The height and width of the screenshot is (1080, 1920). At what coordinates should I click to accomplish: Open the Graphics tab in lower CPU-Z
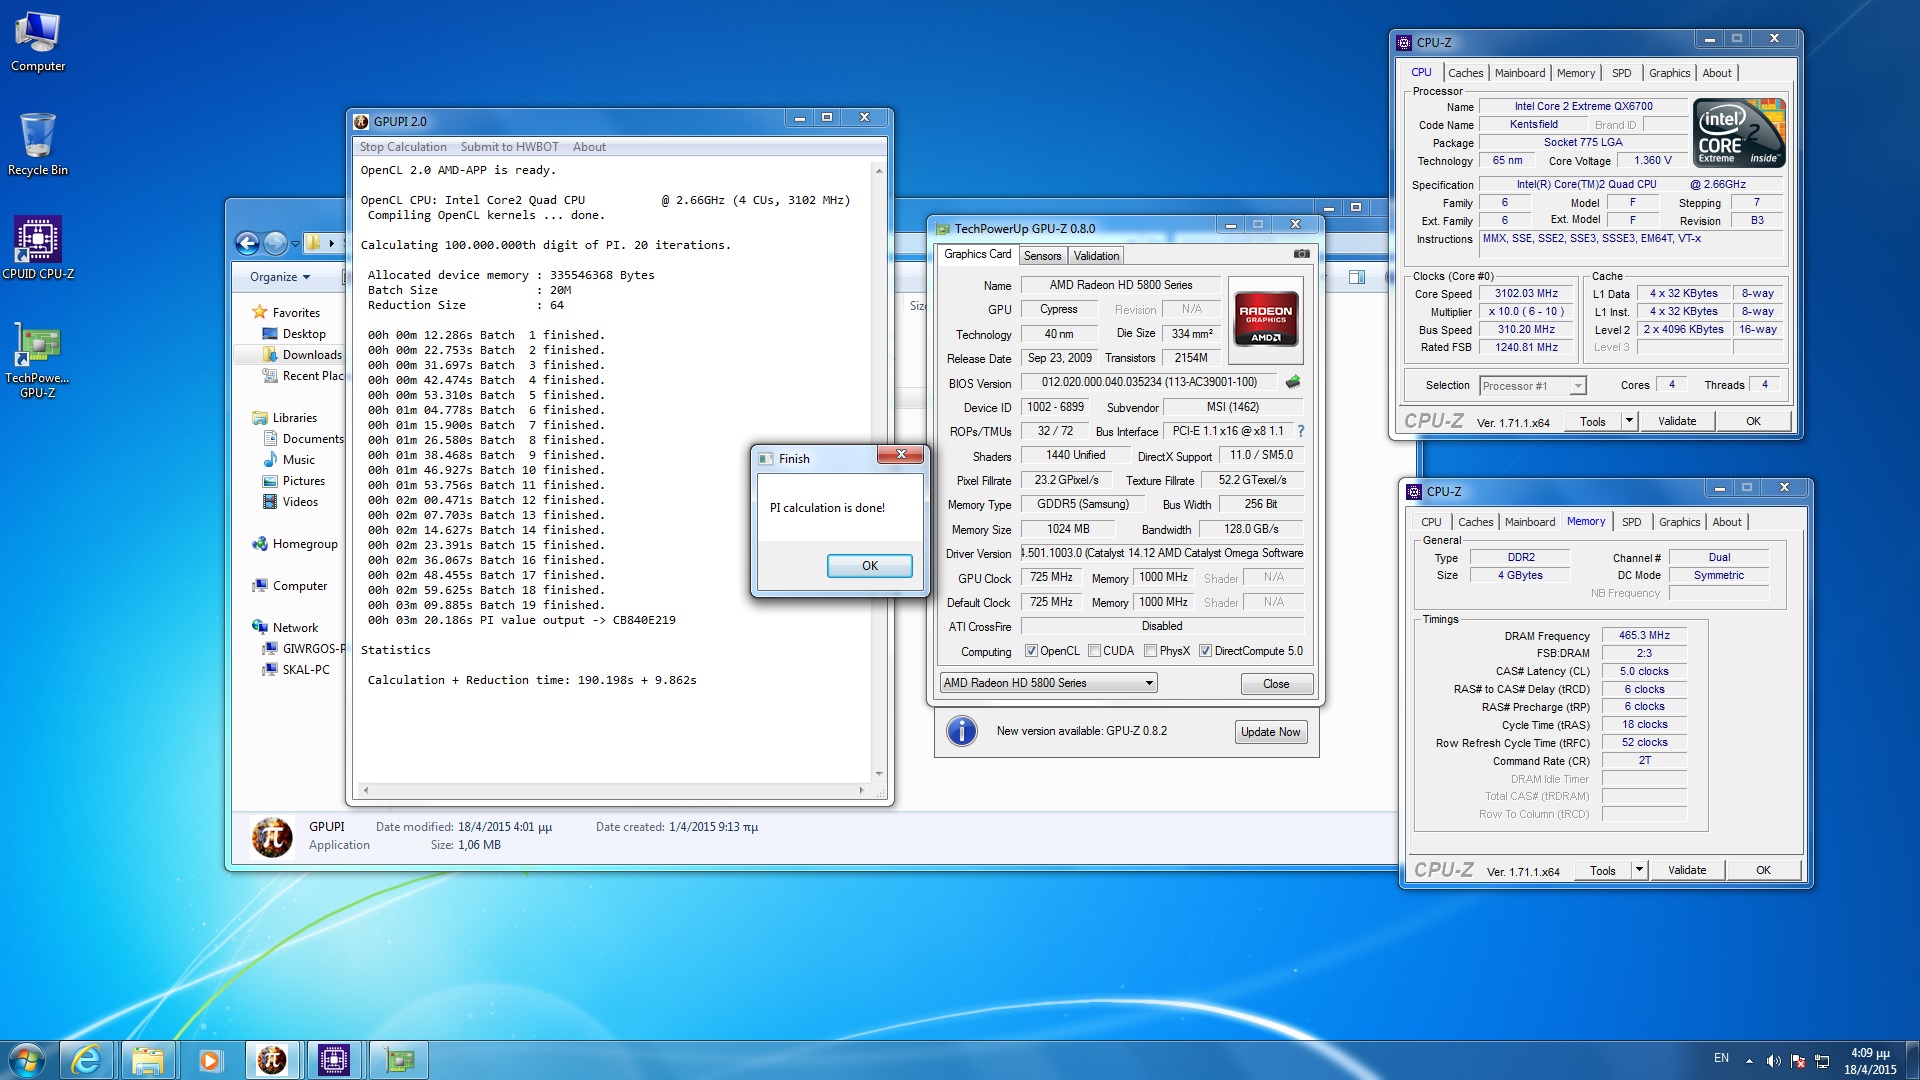coord(1679,522)
